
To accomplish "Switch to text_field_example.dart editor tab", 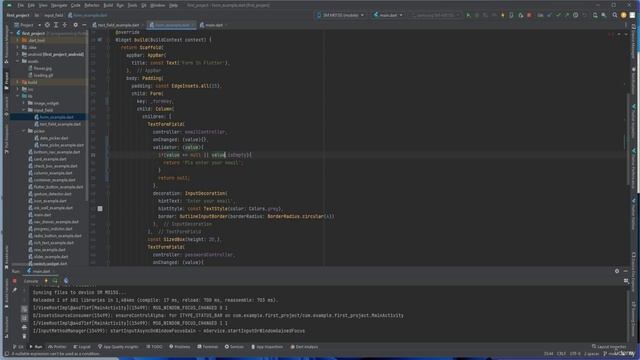I will (x=118, y=25).
